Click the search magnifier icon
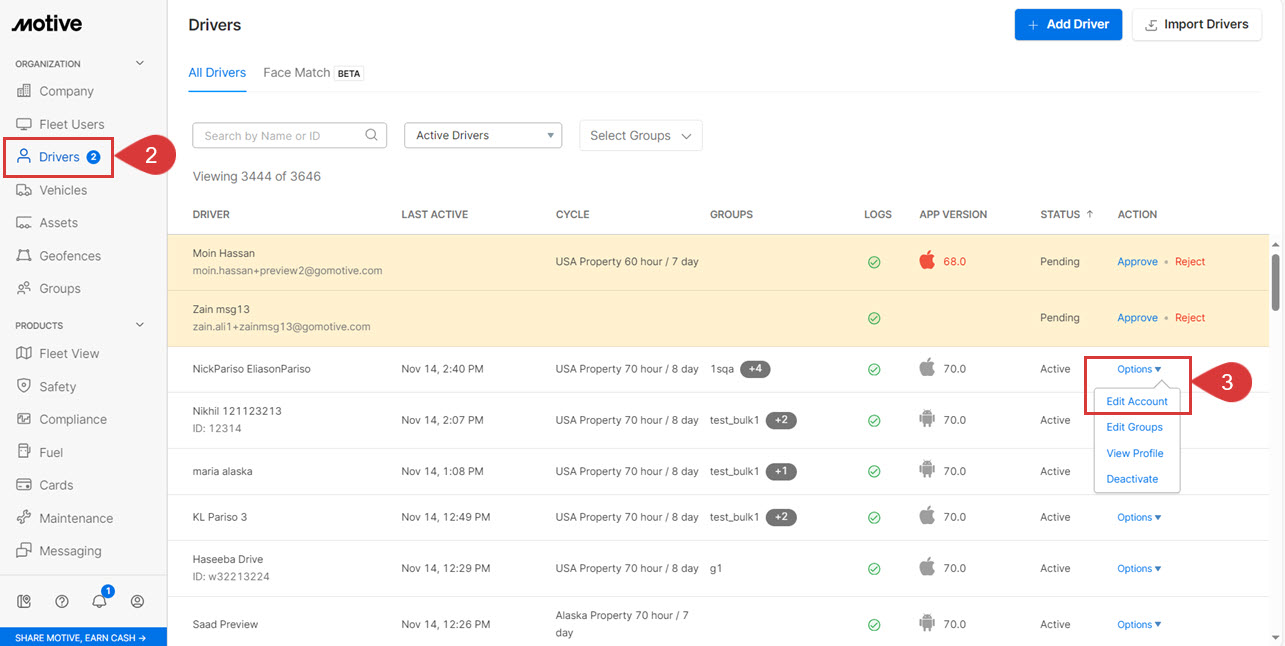Viewport: 1285px width, 646px height. point(371,135)
